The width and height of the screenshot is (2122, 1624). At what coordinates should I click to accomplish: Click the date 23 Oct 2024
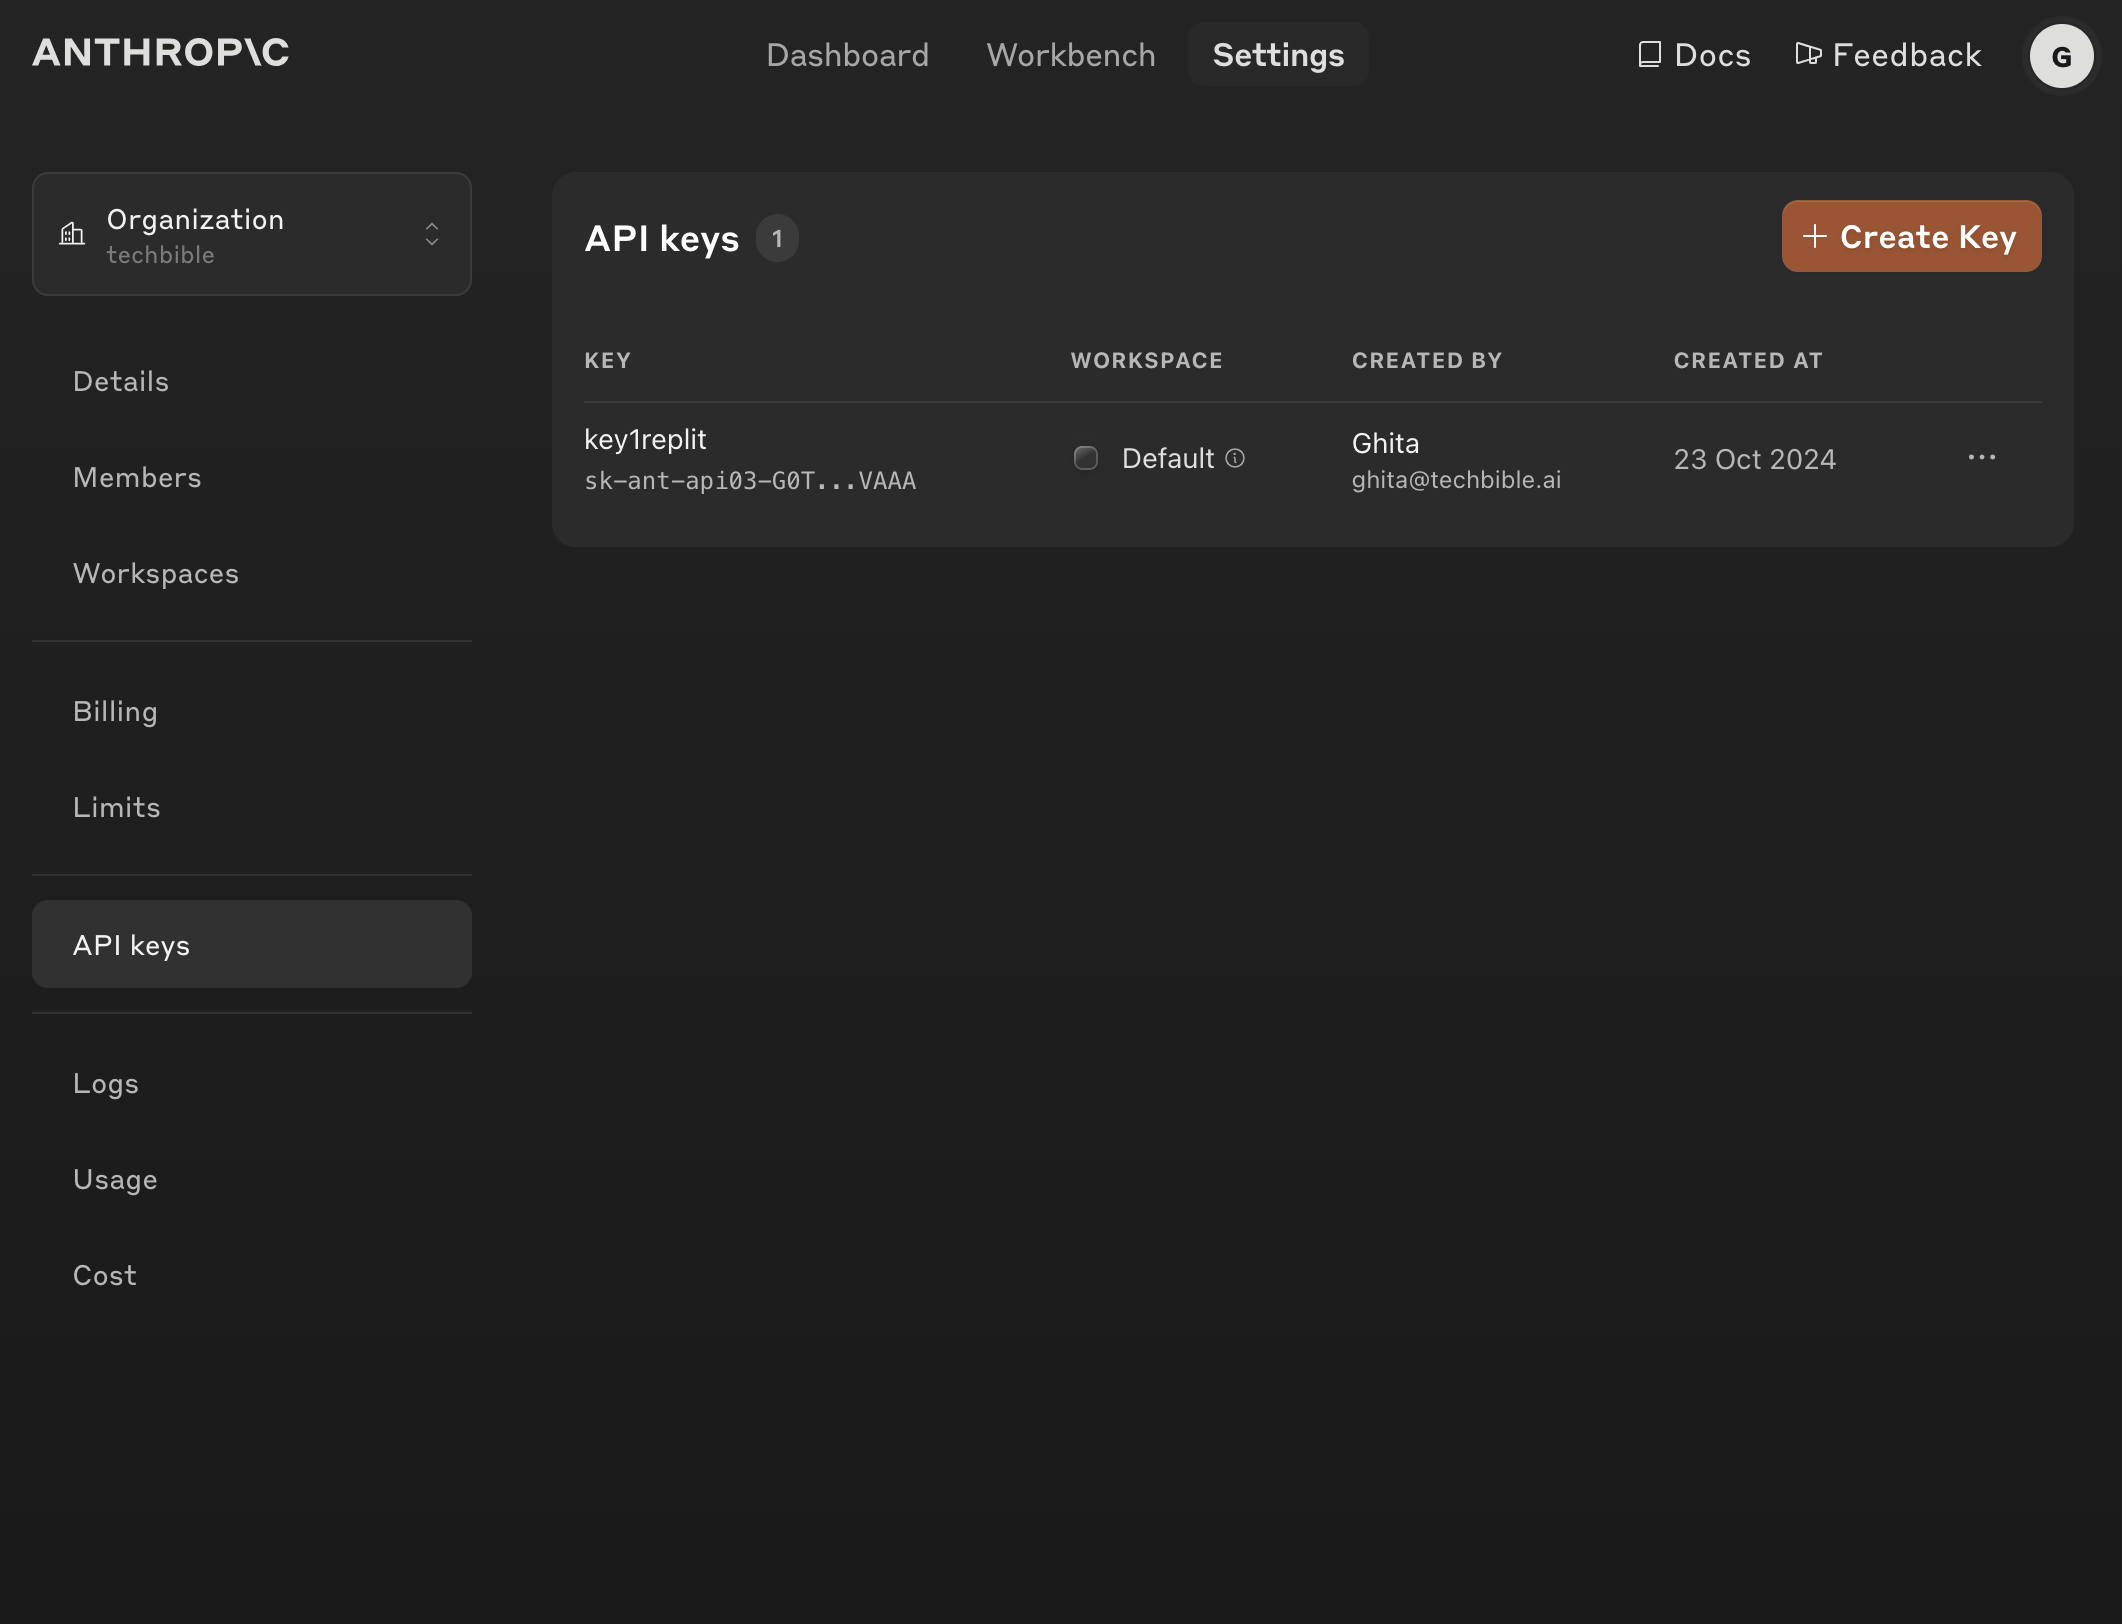click(1755, 459)
